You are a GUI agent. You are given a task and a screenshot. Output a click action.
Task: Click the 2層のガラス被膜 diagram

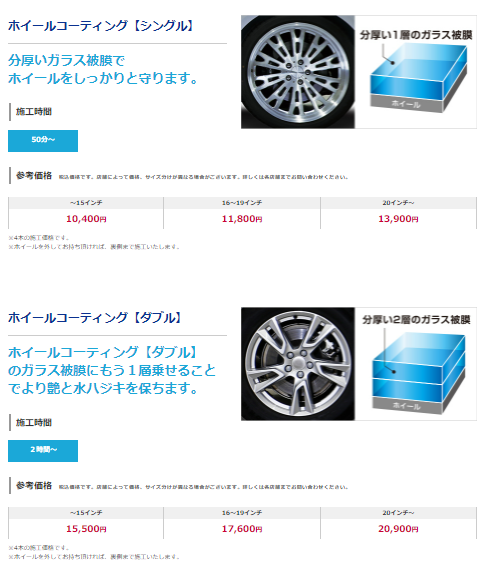coord(416,364)
